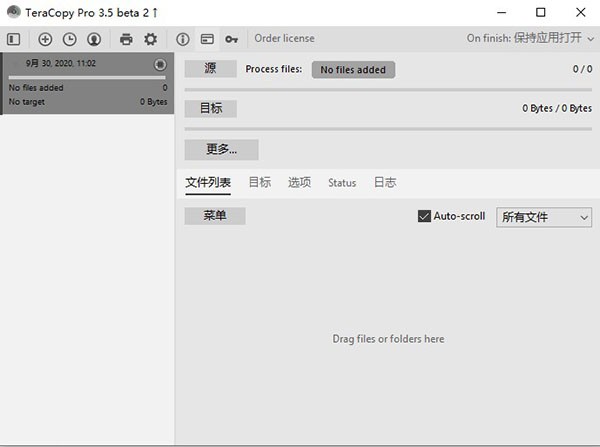Click the Order license link
The width and height of the screenshot is (600, 447).
[284, 39]
